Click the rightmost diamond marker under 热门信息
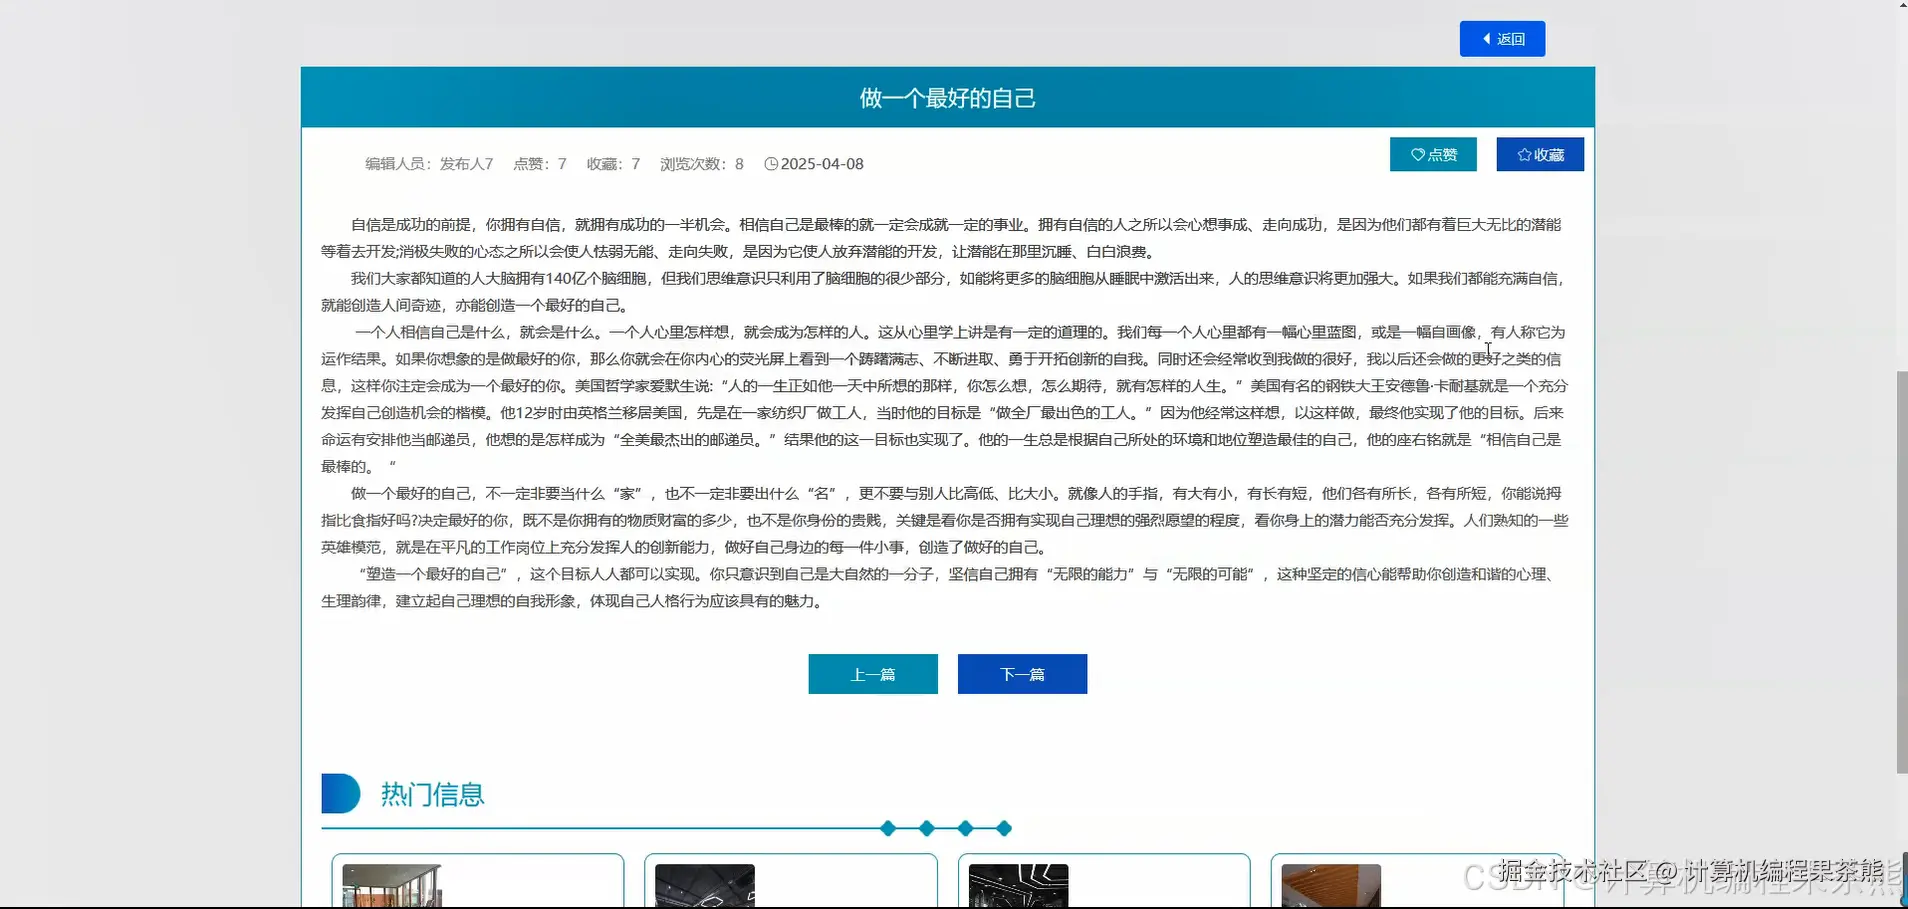Screen dimensions: 1908x909 1003,828
